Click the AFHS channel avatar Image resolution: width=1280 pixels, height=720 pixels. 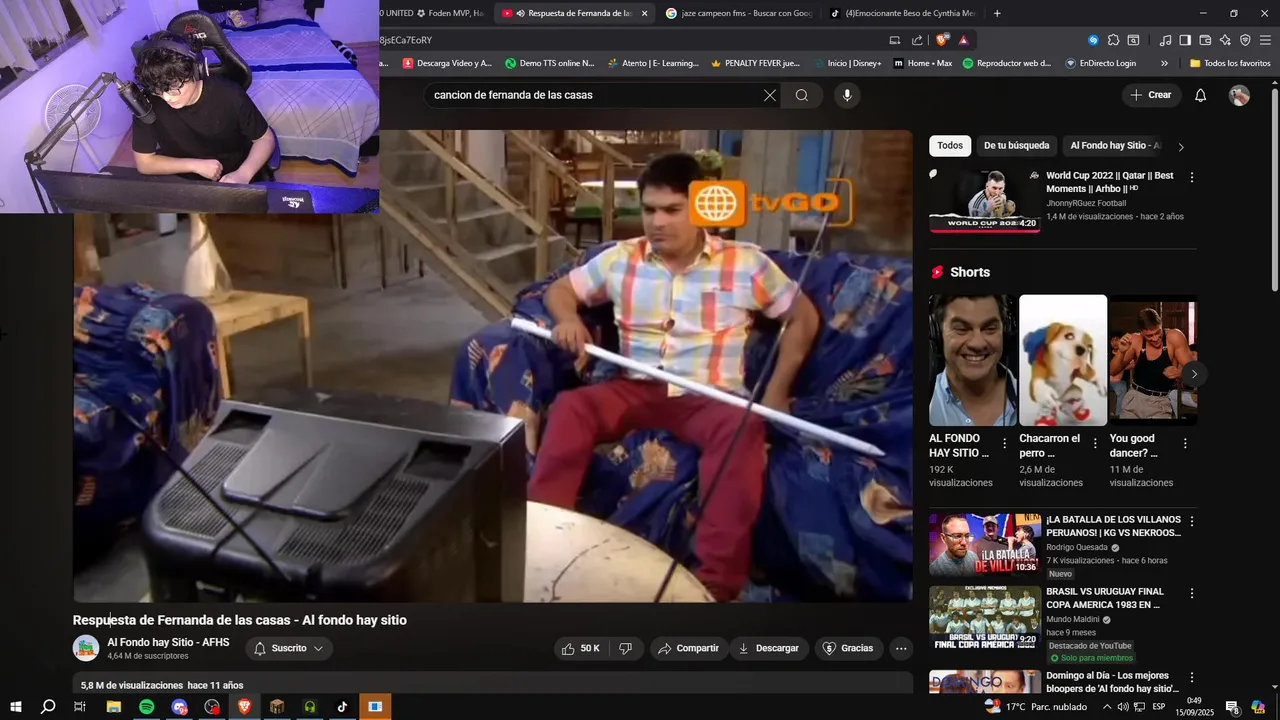(x=86, y=648)
